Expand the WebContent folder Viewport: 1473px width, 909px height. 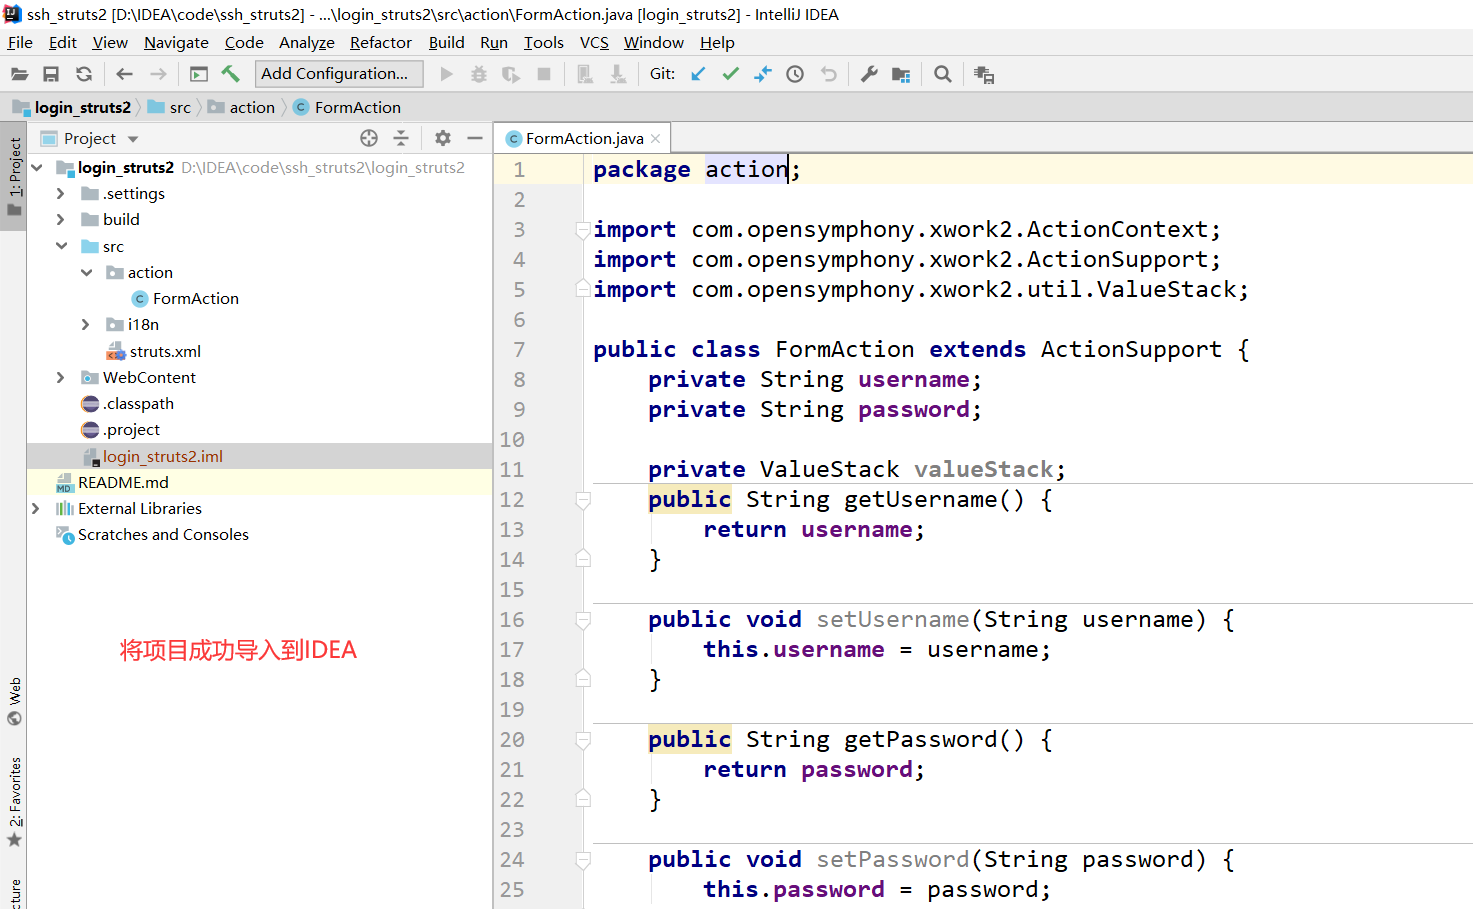click(x=60, y=377)
